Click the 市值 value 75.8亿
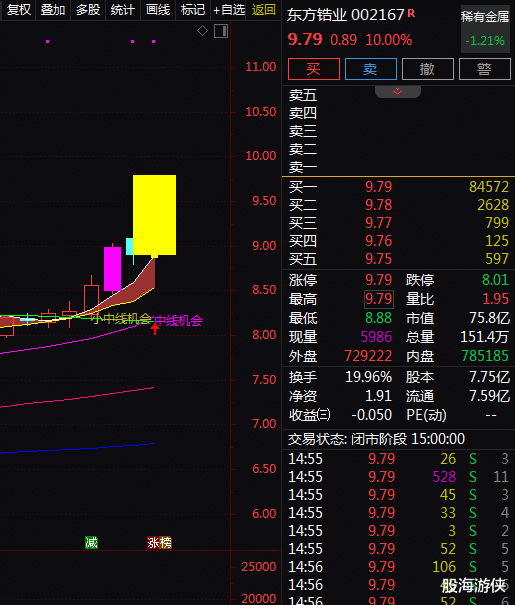The height and width of the screenshot is (605, 515). (490, 318)
